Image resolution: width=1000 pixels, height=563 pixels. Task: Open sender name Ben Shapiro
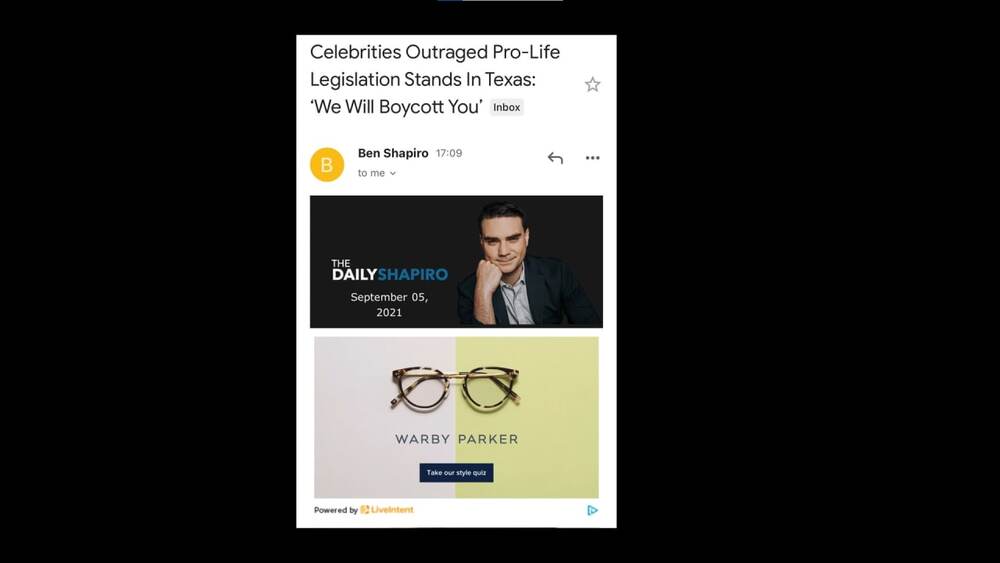point(393,153)
